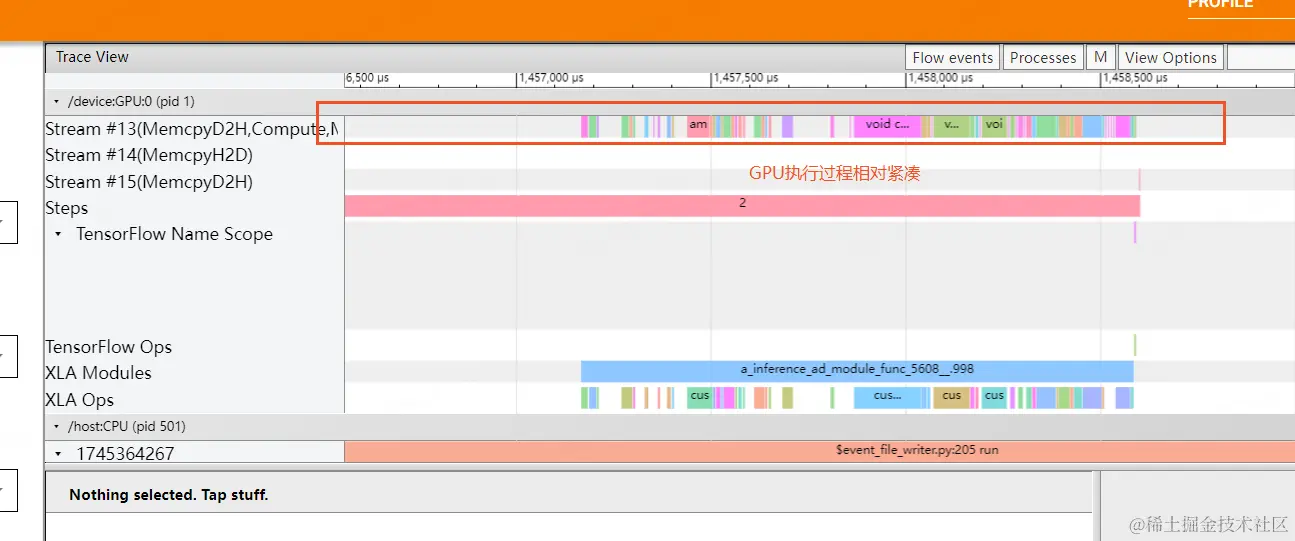The width and height of the screenshot is (1295, 541).
Task: Click the 1,457,000 µs ruler mark
Action: click(x=551, y=78)
